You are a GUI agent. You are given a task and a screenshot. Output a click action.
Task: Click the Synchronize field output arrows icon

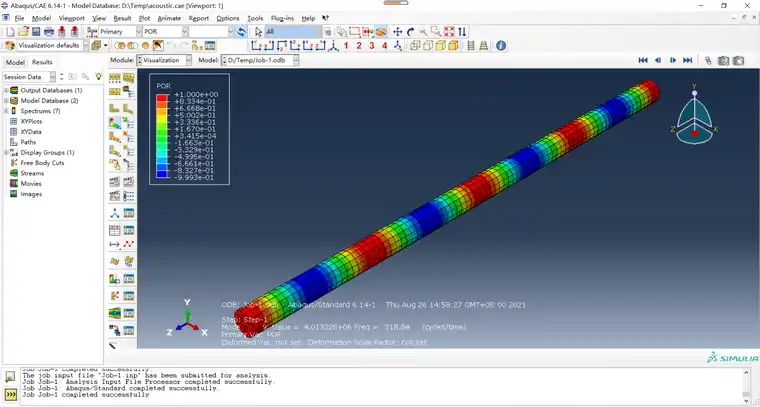pos(241,32)
